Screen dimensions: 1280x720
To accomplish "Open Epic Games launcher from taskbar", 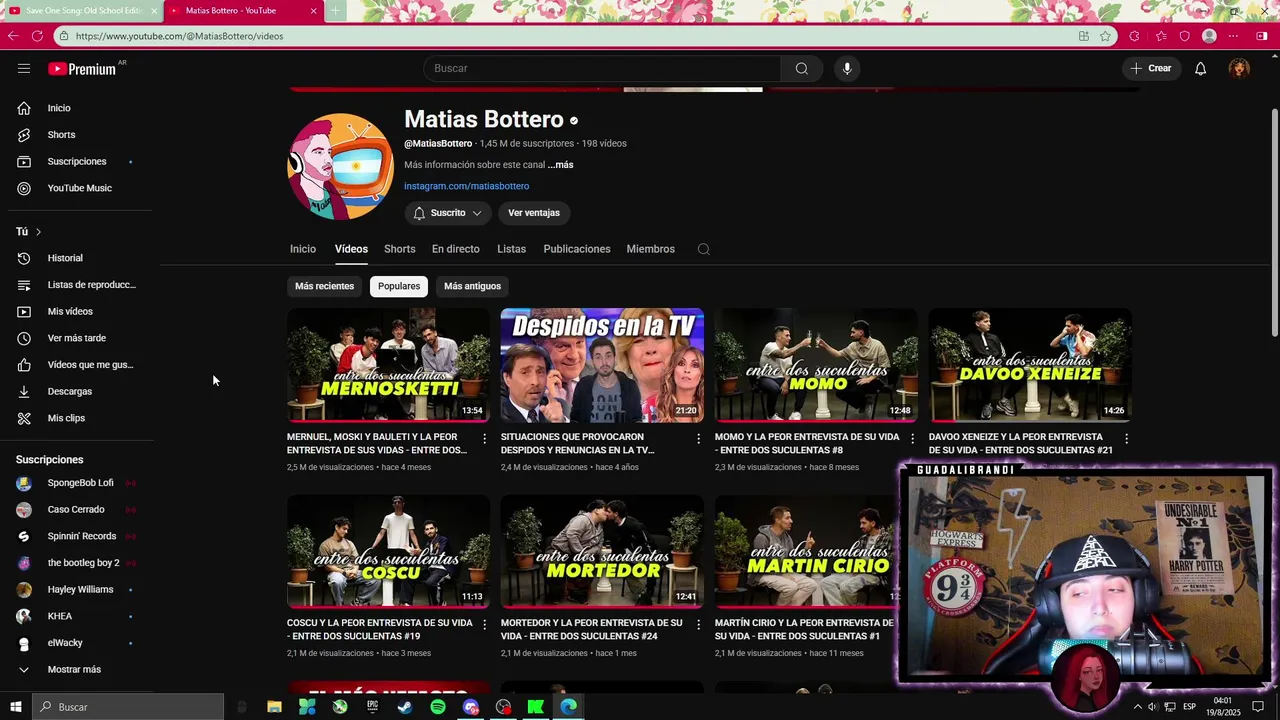I will 372,707.
